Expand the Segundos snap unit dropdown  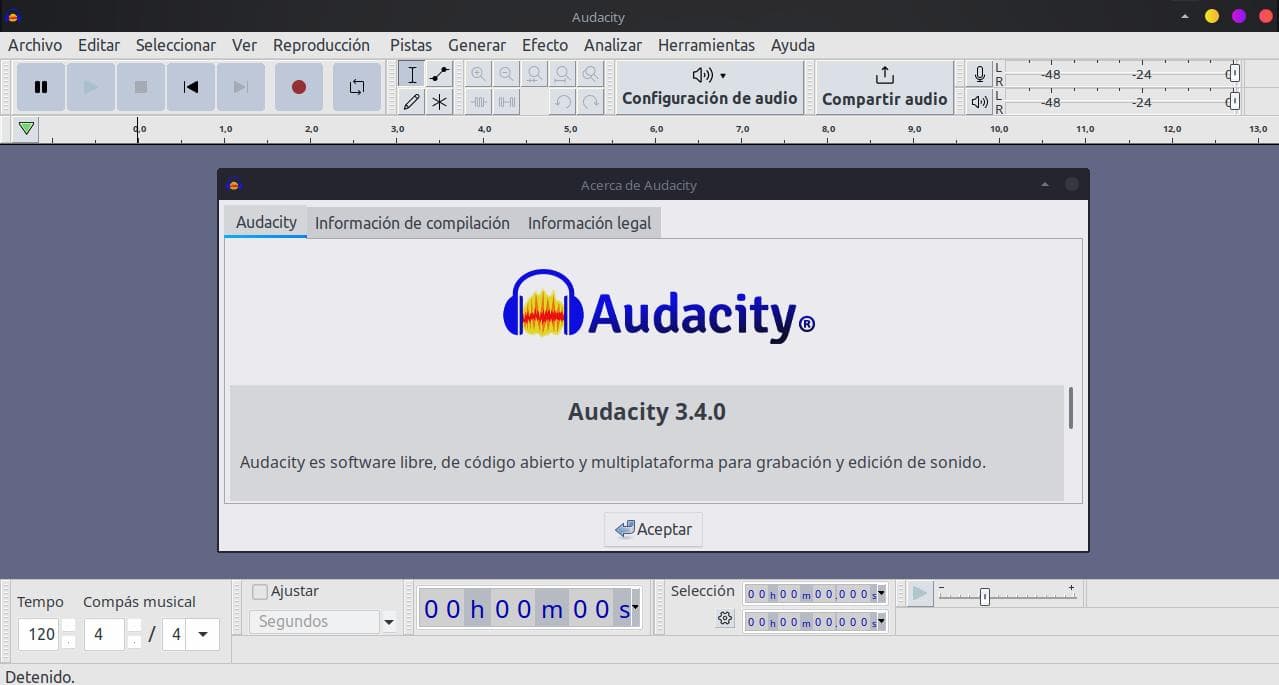389,622
